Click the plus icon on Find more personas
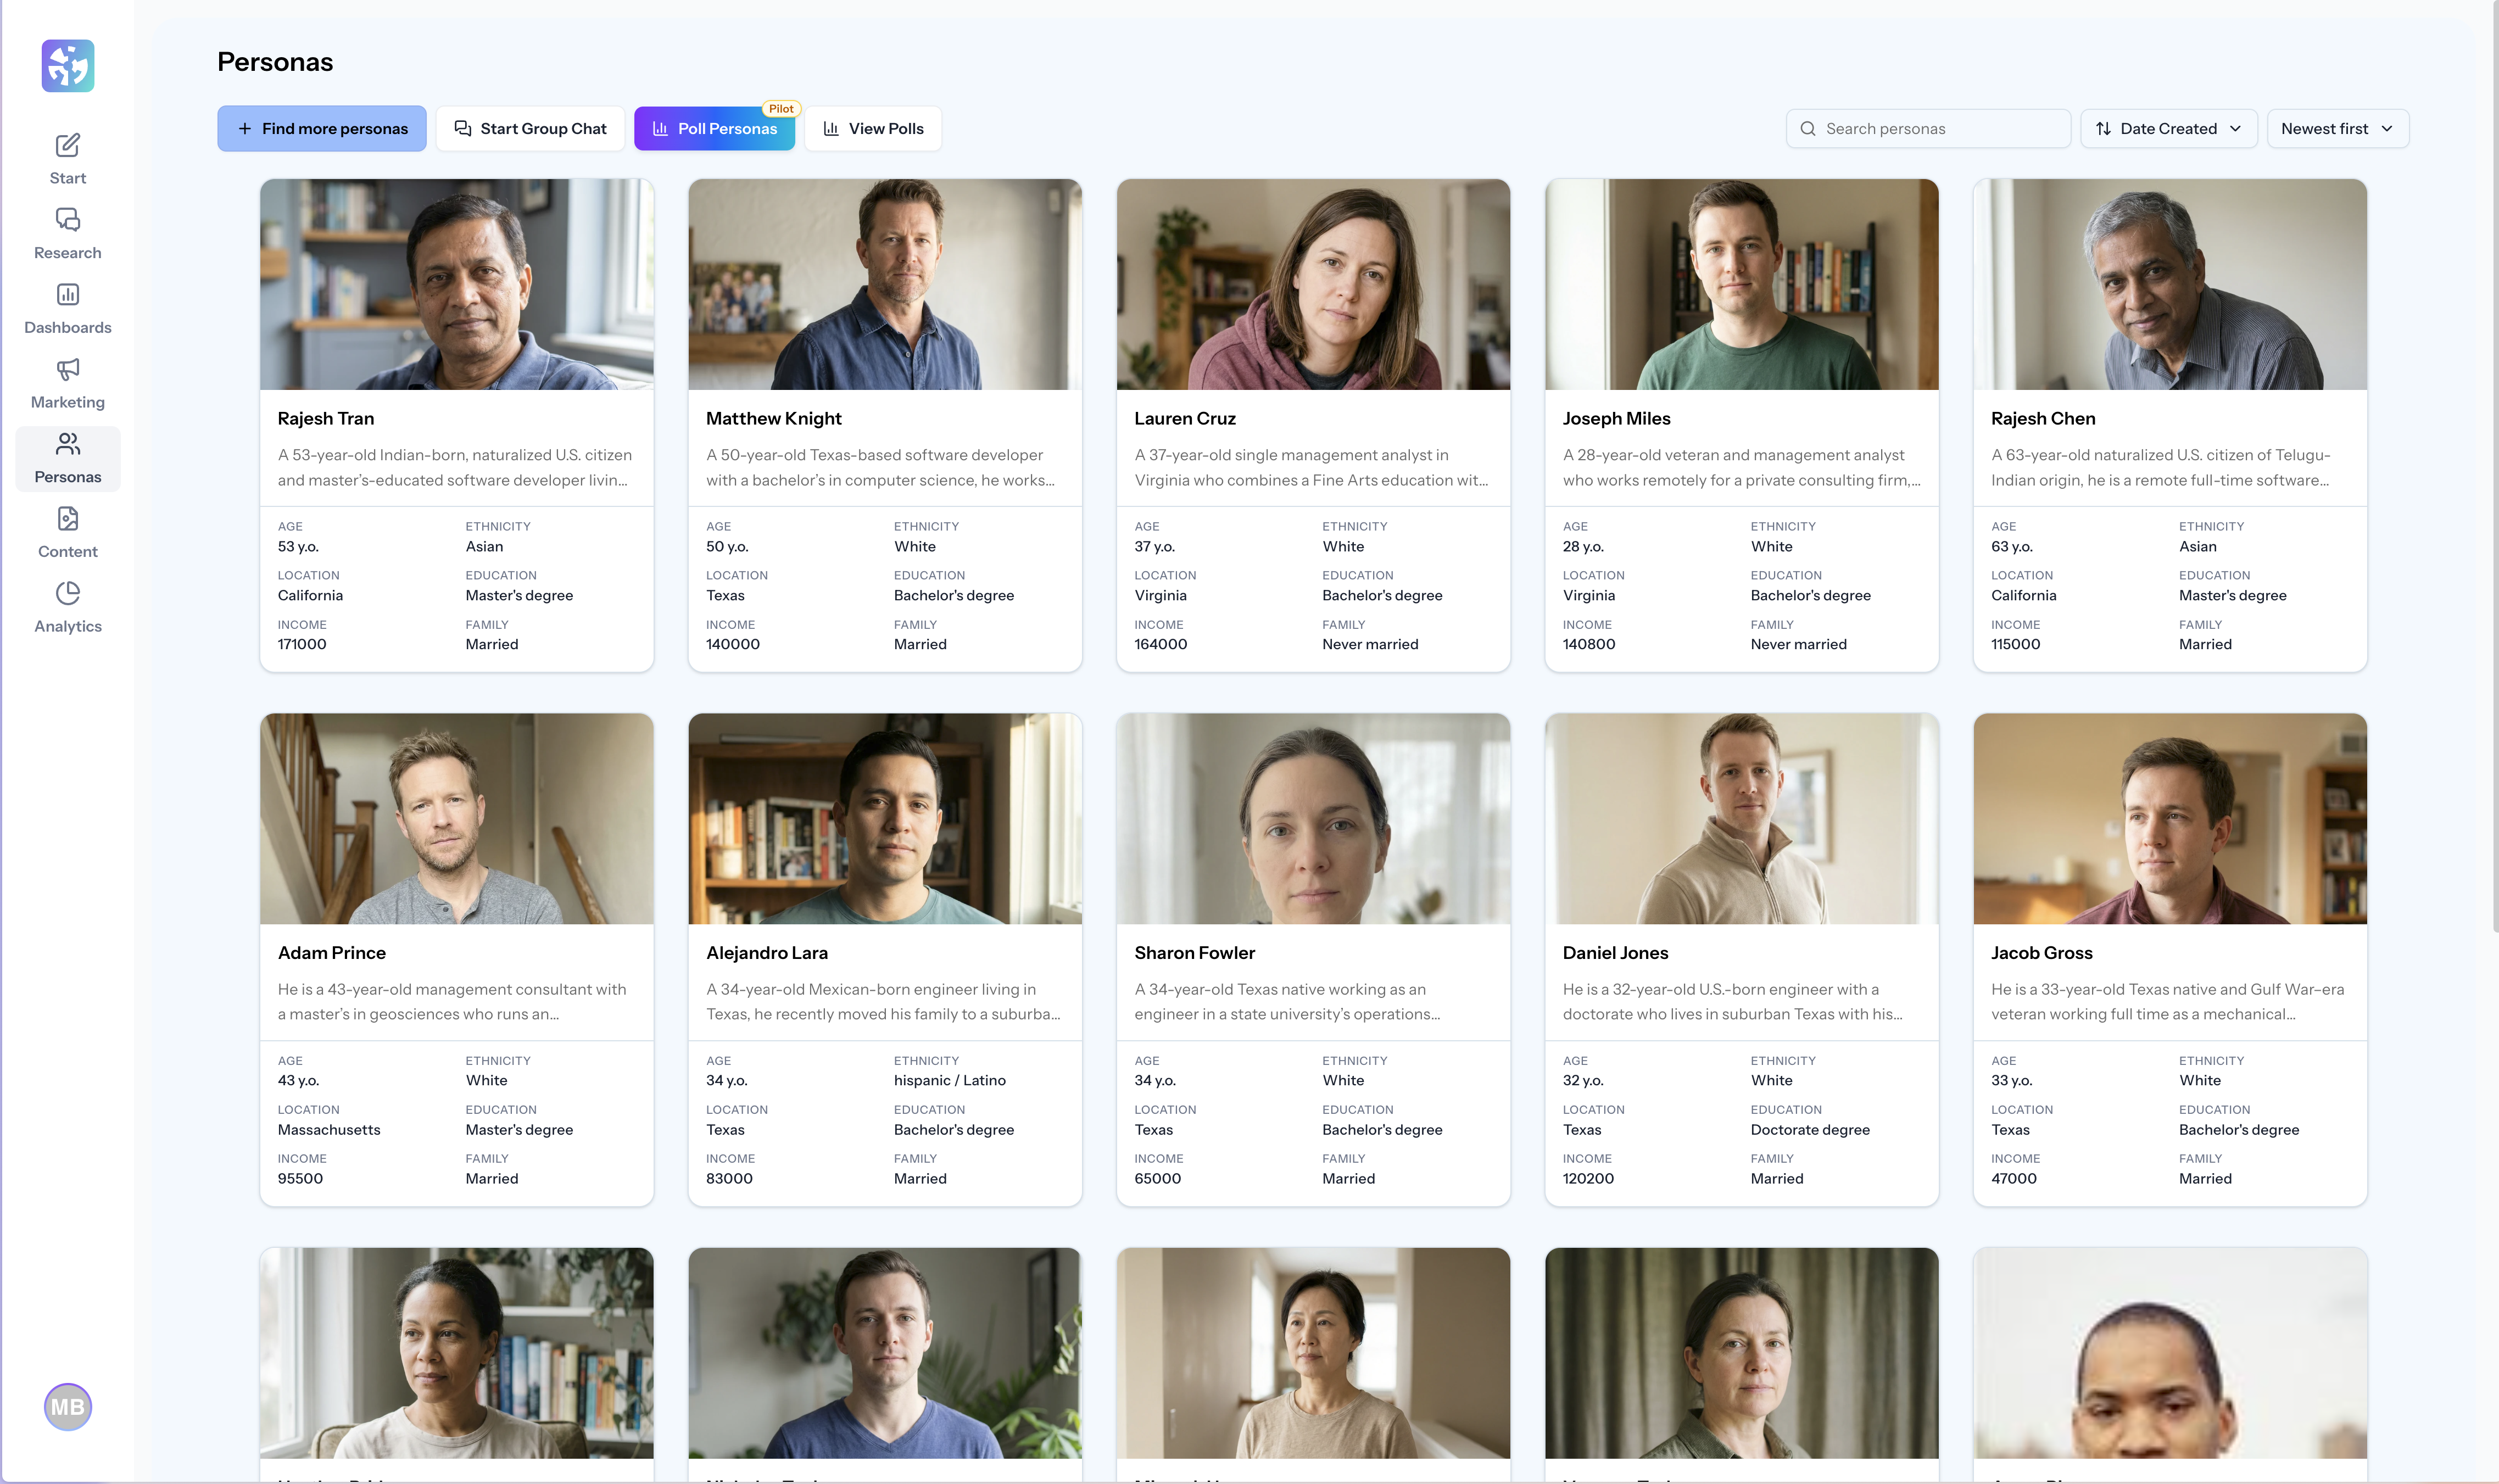Image resolution: width=2499 pixels, height=1484 pixels. (x=245, y=129)
